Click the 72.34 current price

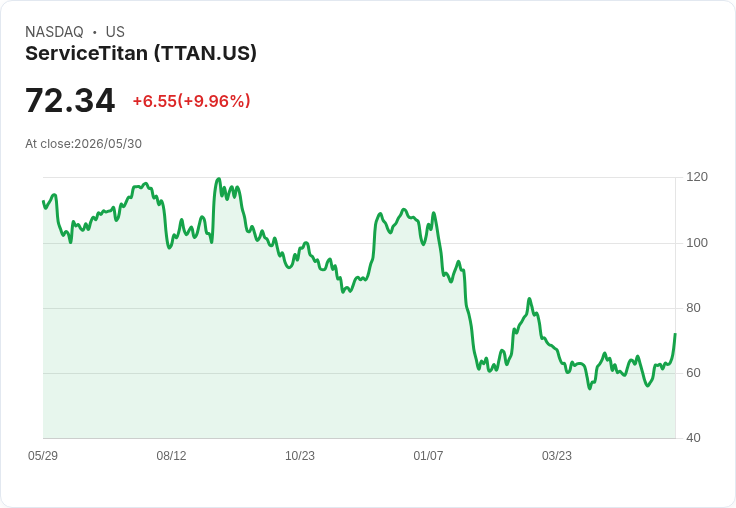70,100
